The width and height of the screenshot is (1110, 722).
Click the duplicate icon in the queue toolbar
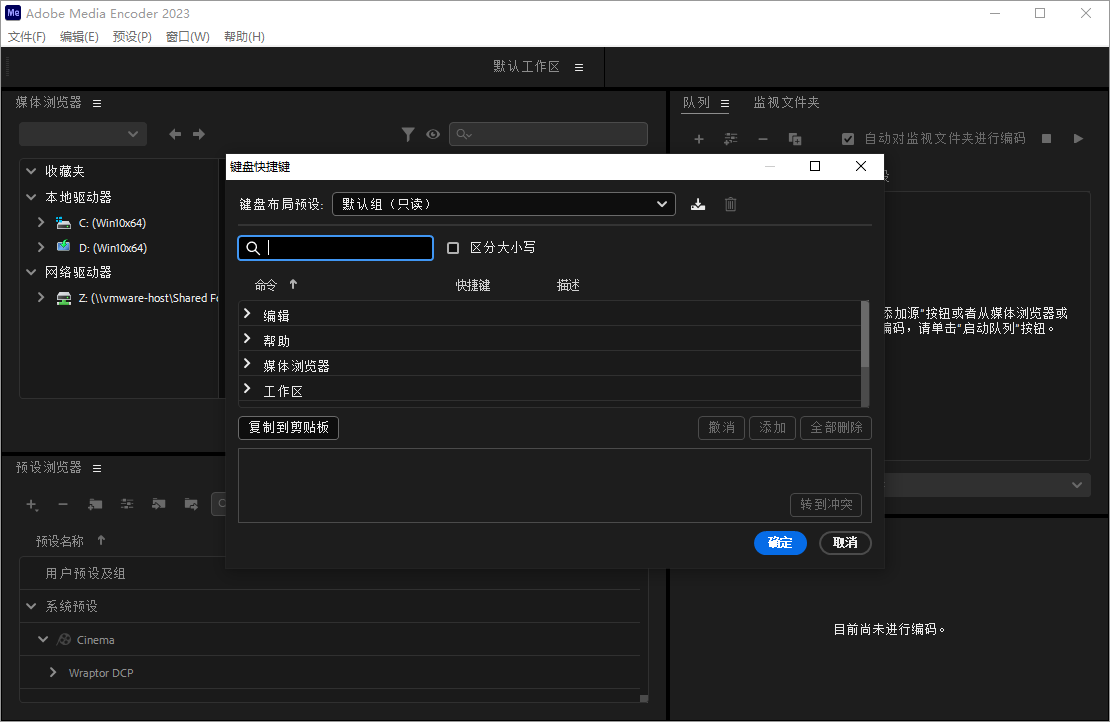point(796,139)
